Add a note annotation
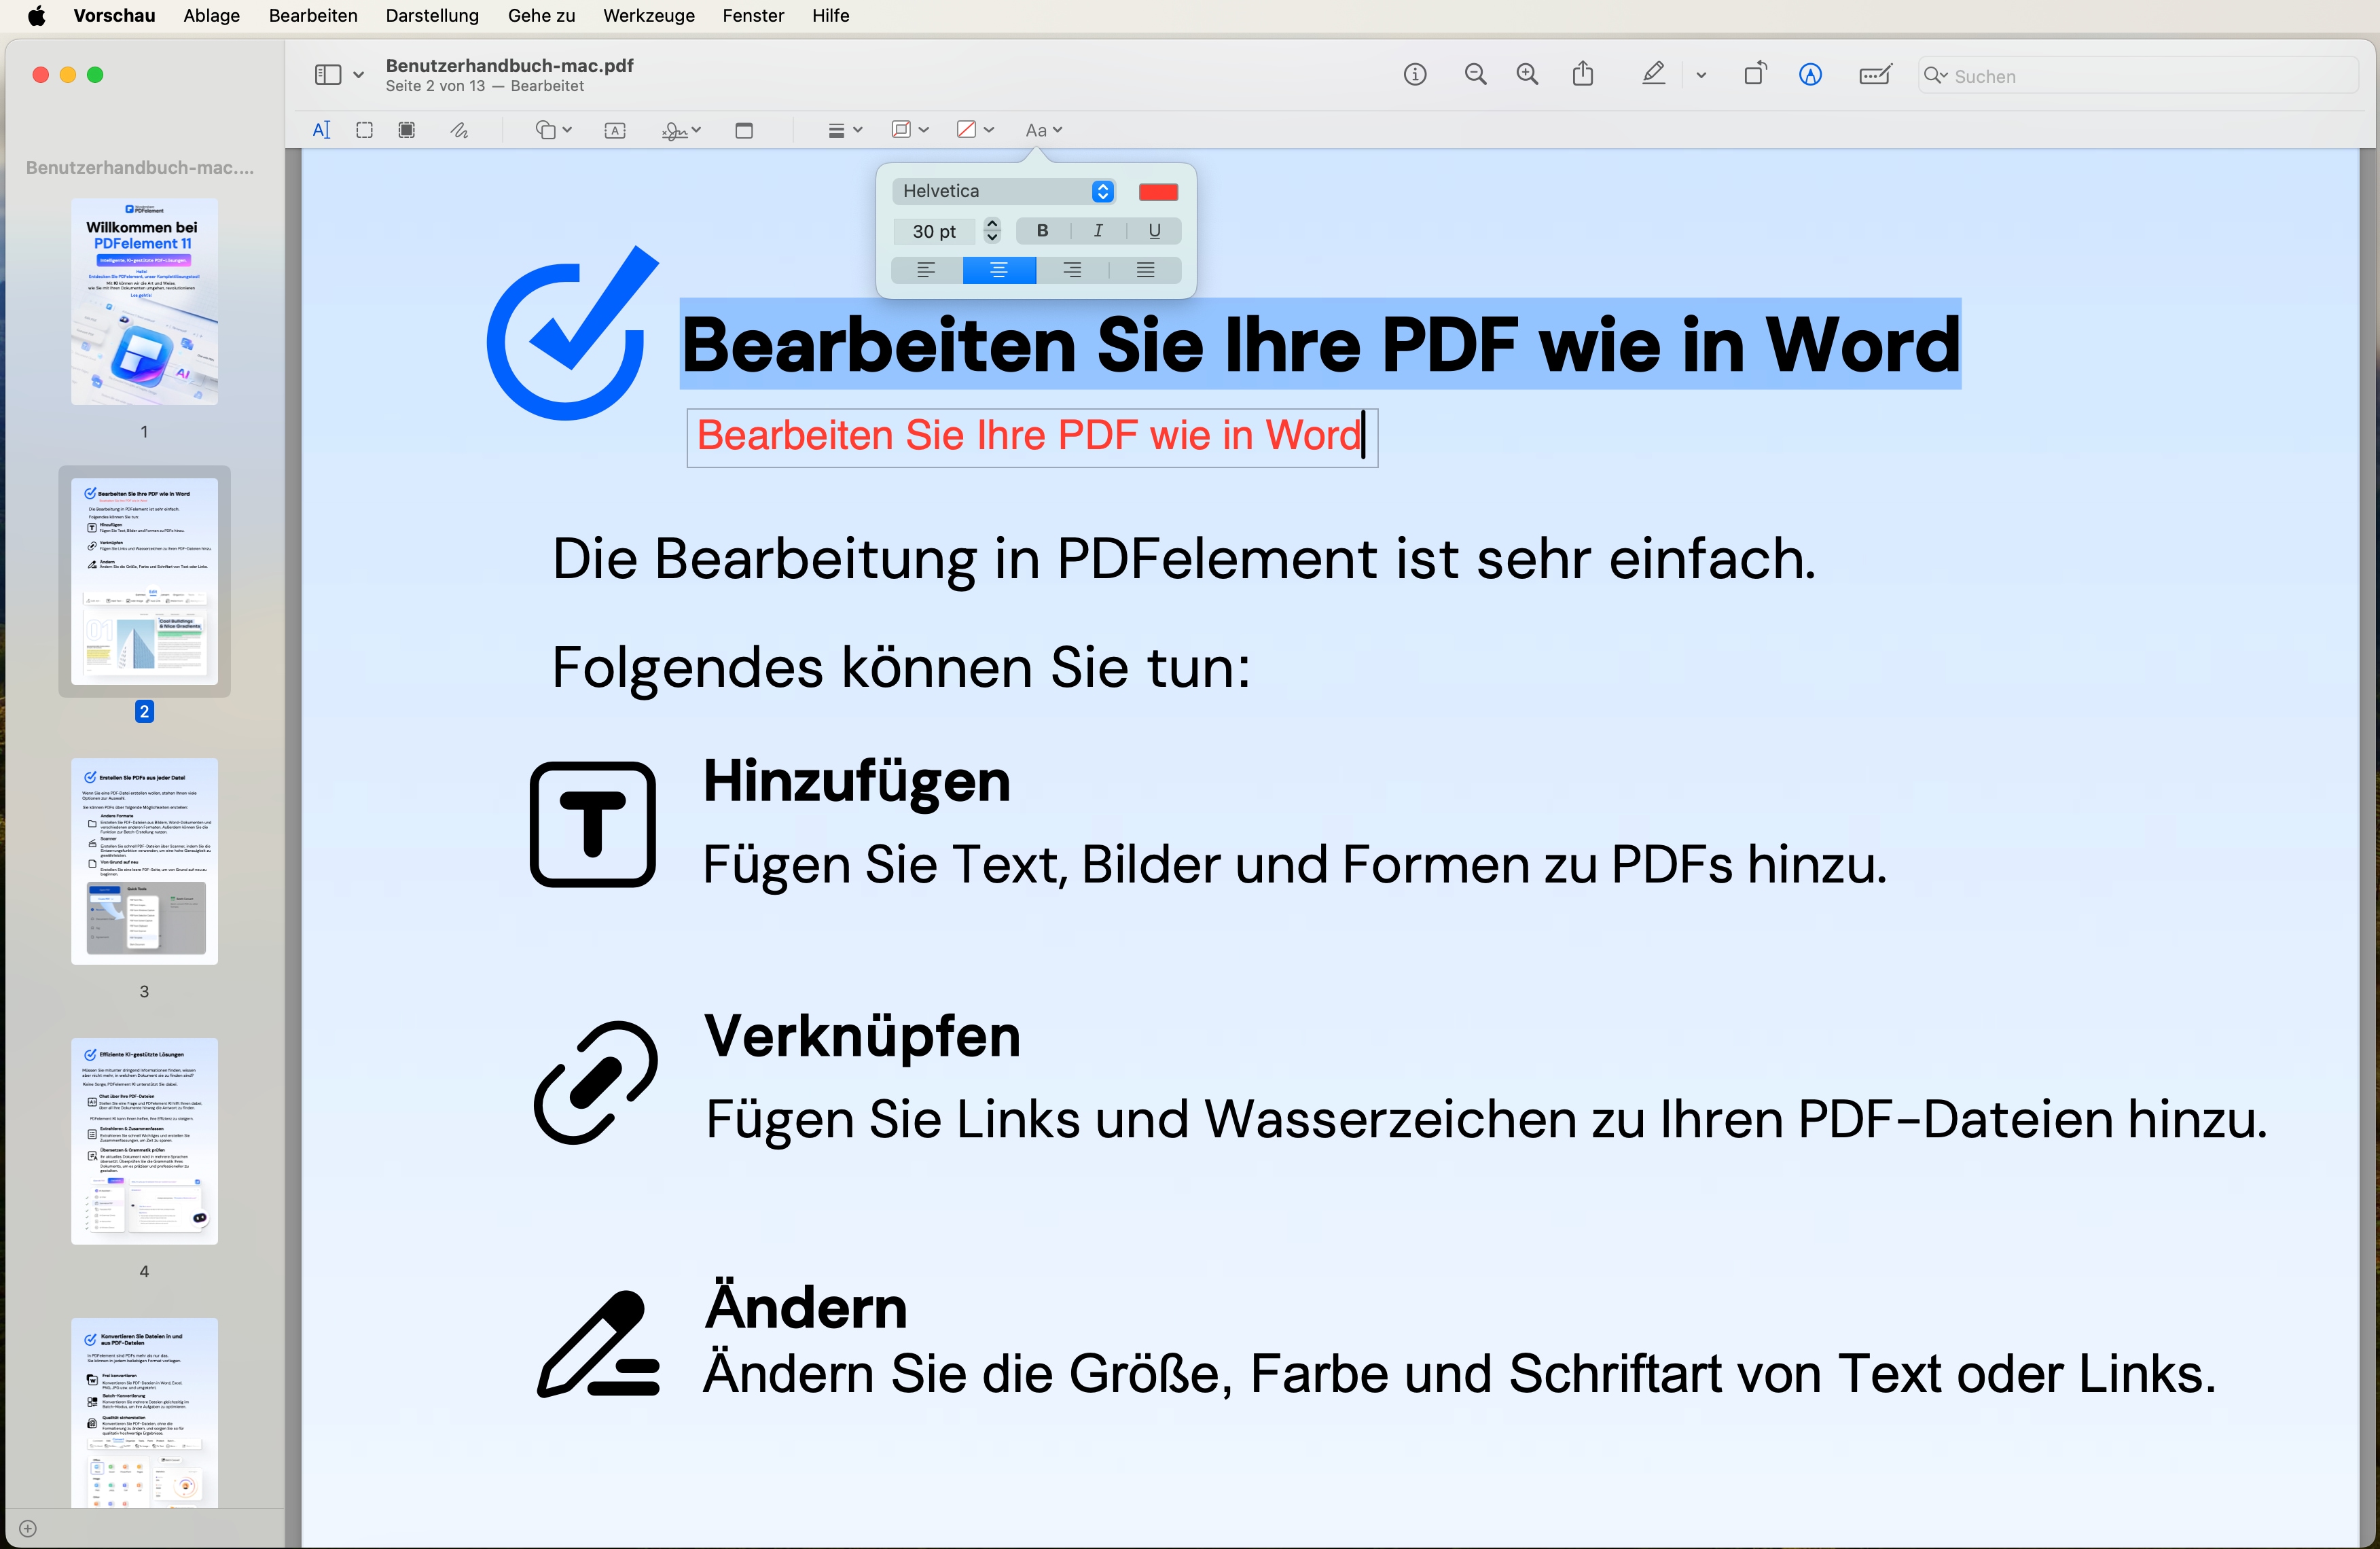The width and height of the screenshot is (2380, 1549). (744, 131)
